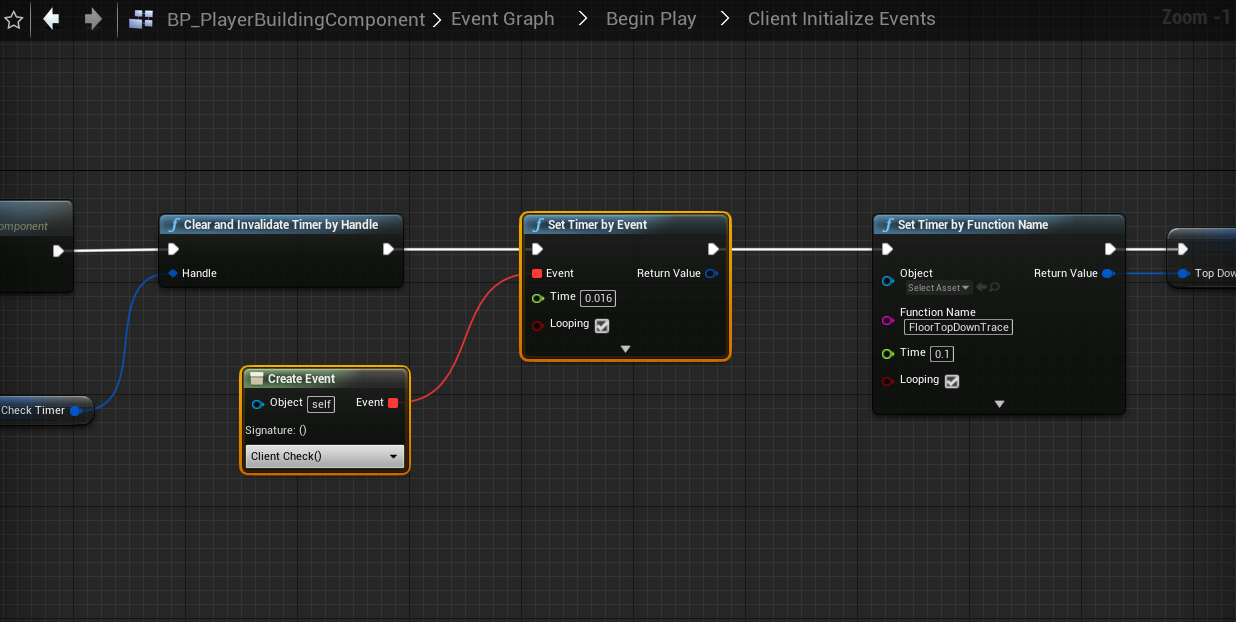The width and height of the screenshot is (1236, 622).
Task: Open the Client Check() signature dropdown
Action: [325, 457]
